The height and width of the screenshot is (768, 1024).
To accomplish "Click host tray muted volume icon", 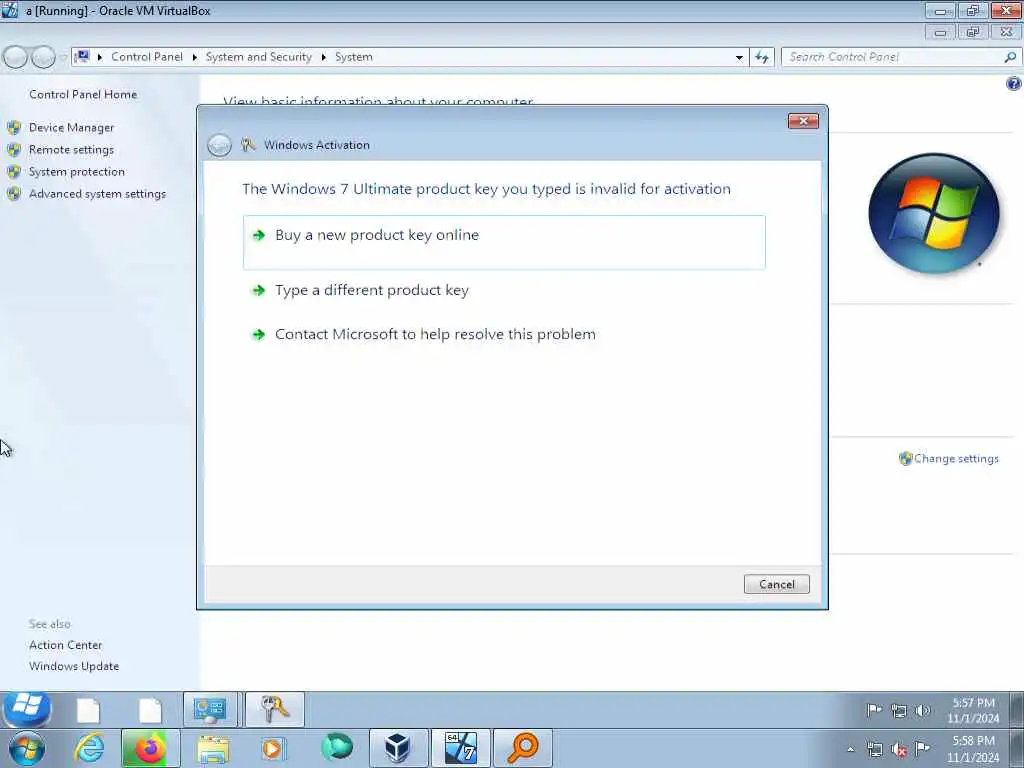I will 899,750.
